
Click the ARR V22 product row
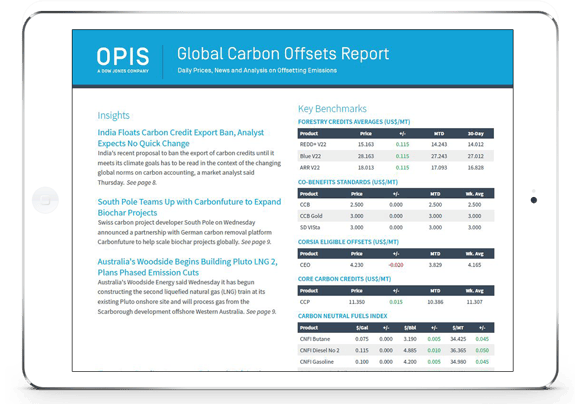point(396,168)
